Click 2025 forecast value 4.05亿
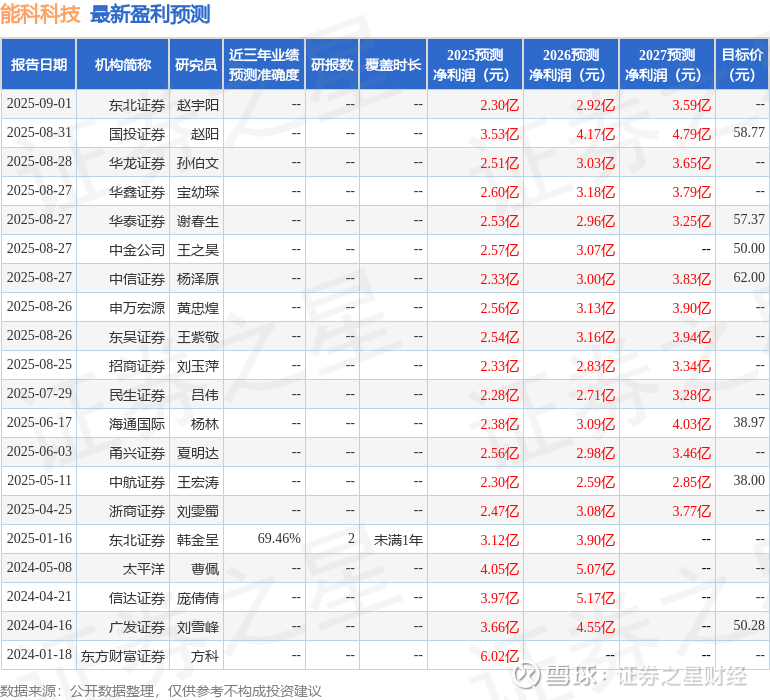 tap(499, 569)
